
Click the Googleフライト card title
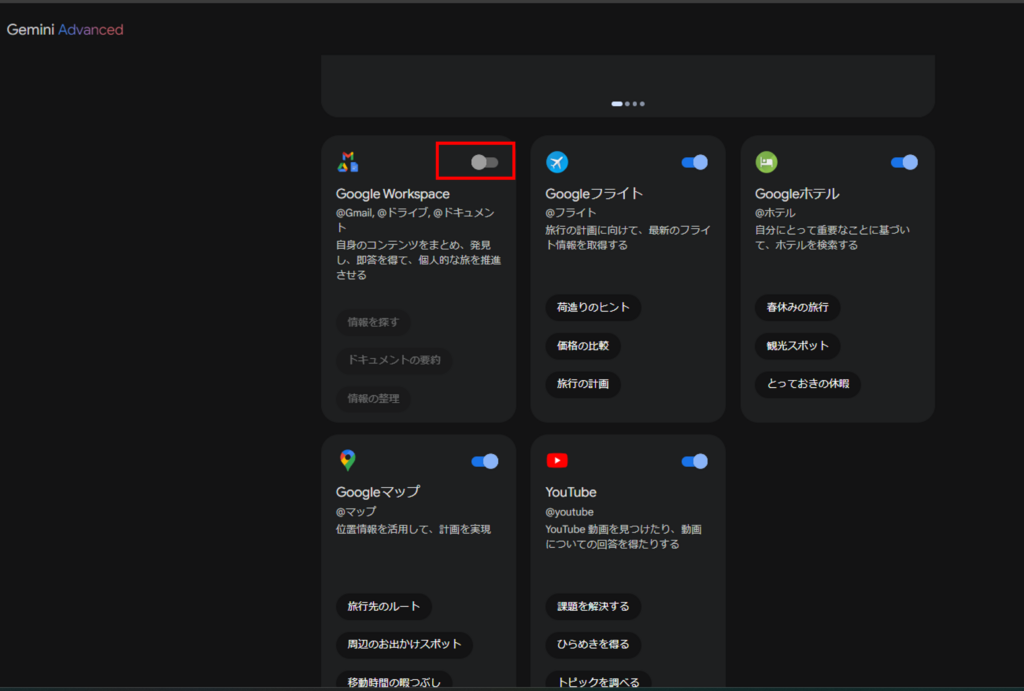(594, 194)
